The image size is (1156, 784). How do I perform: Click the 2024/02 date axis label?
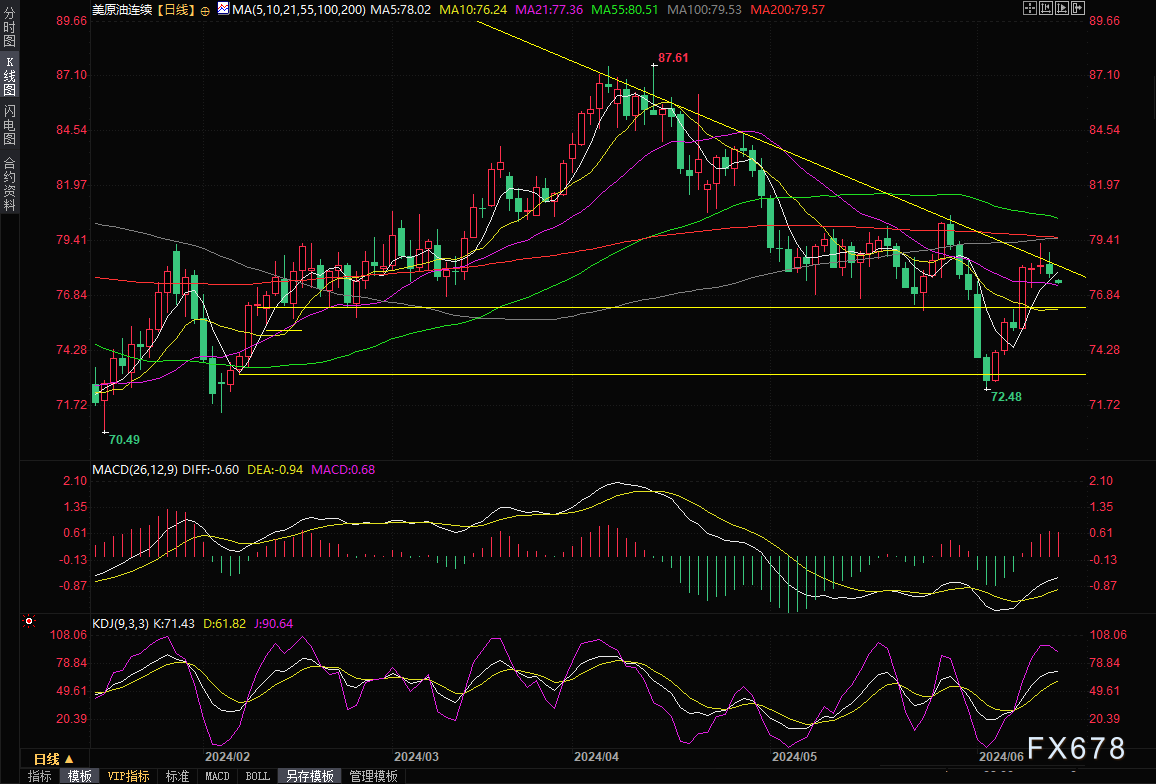tap(227, 757)
